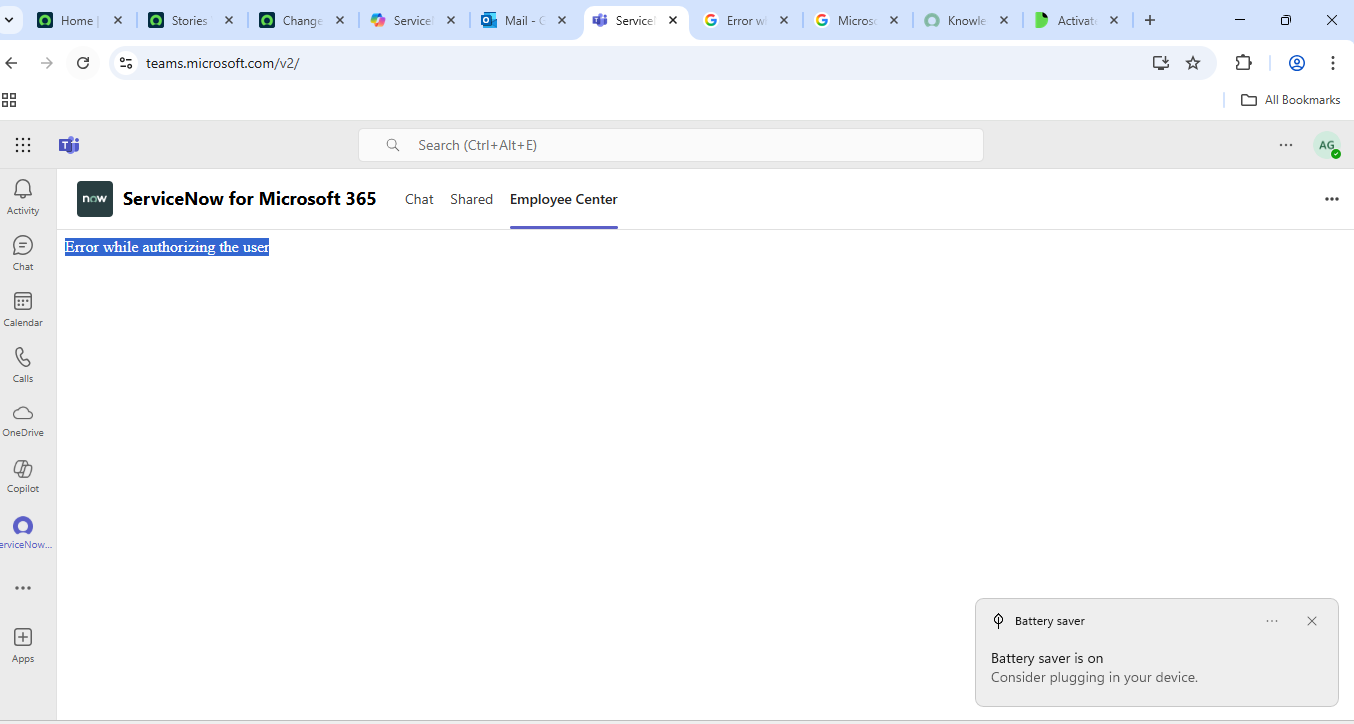Image resolution: width=1354 pixels, height=724 pixels.
Task: Open the bookmarks bar apps grid
Action: pos(9,99)
